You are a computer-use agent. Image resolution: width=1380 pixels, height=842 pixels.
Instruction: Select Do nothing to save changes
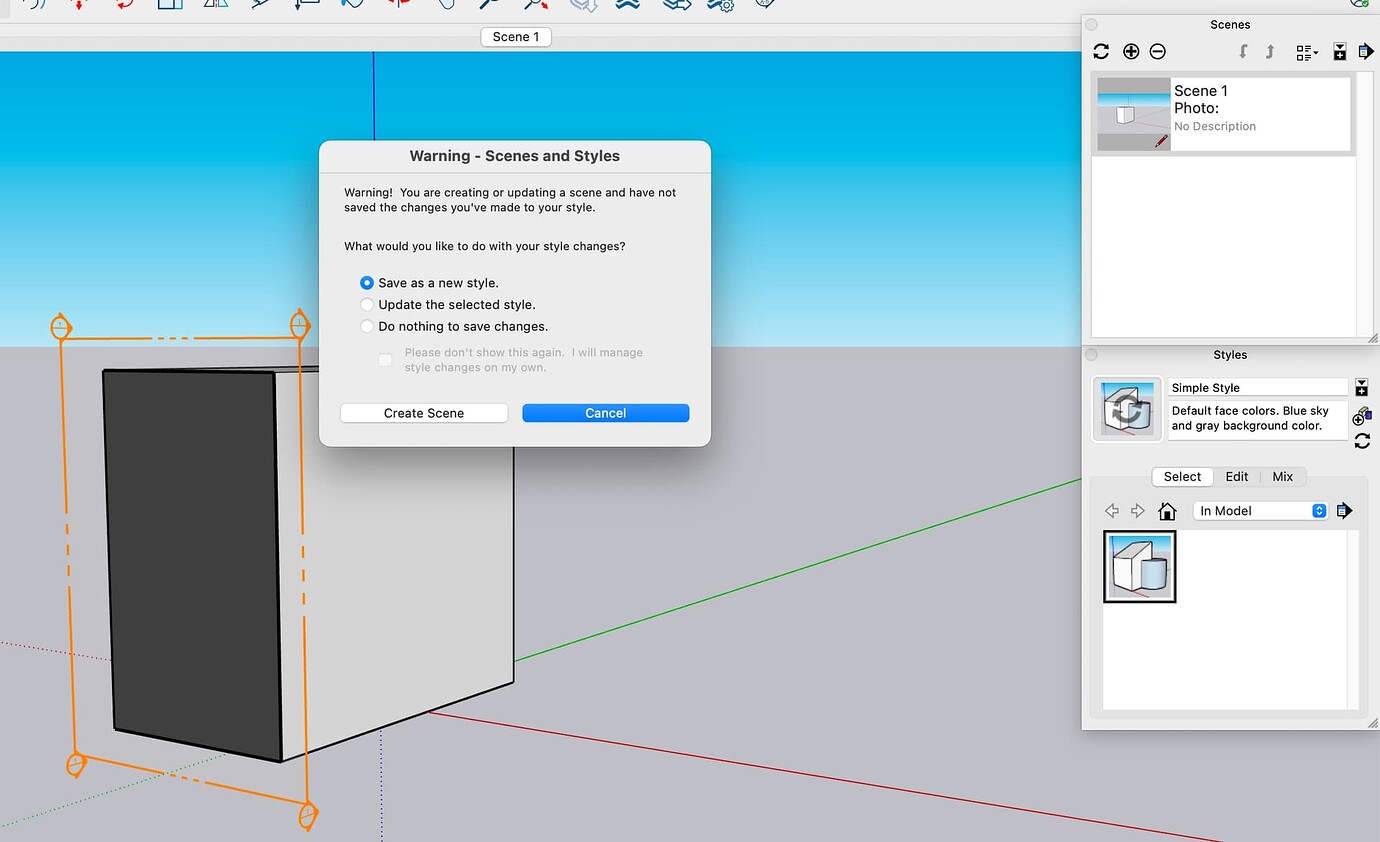pyautogui.click(x=367, y=326)
